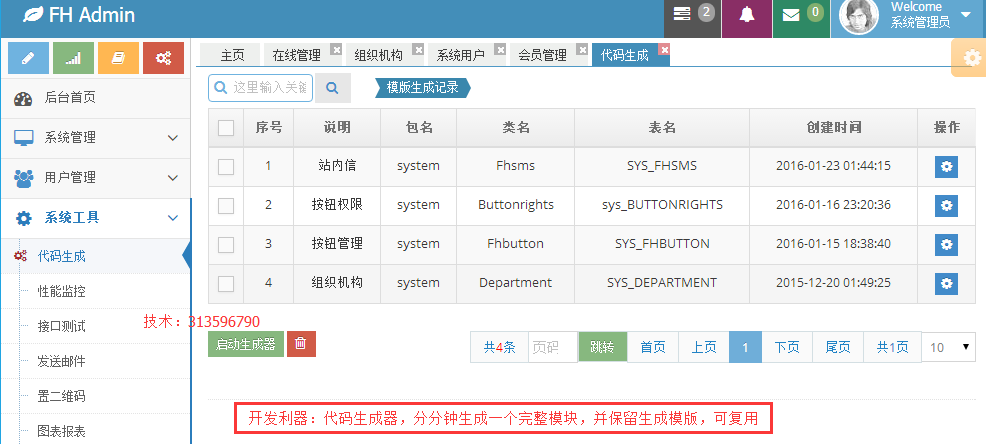
Task: Click the search magnifier button
Action: coord(332,88)
